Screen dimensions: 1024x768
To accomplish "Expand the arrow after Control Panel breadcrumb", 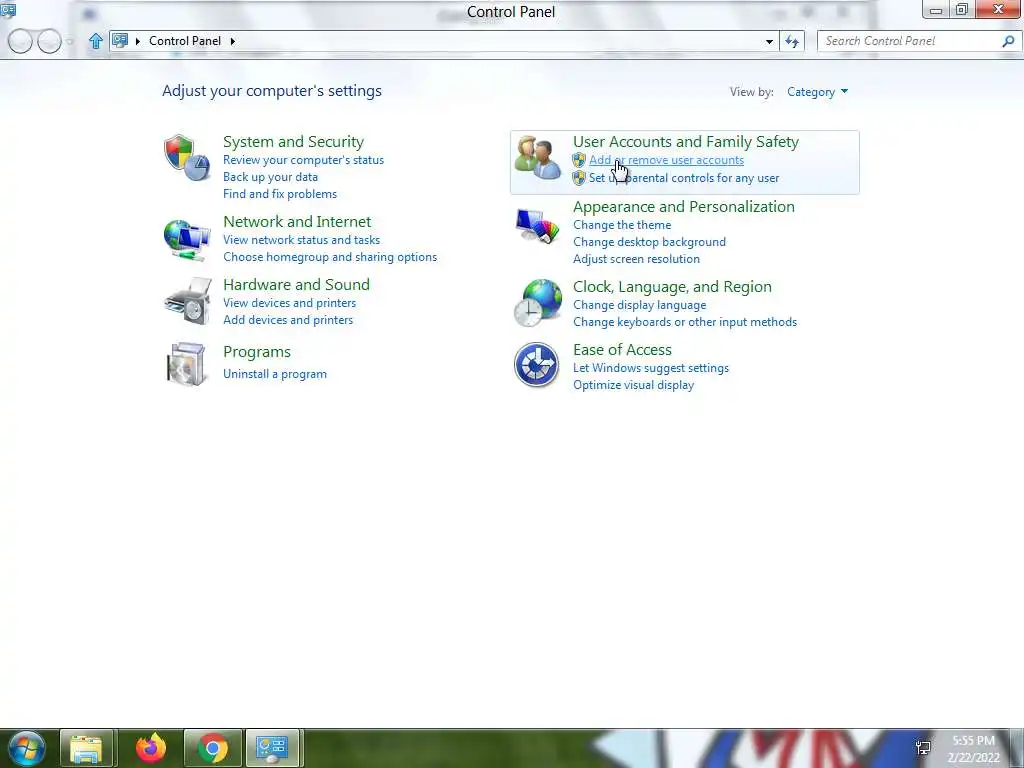I will coord(232,41).
